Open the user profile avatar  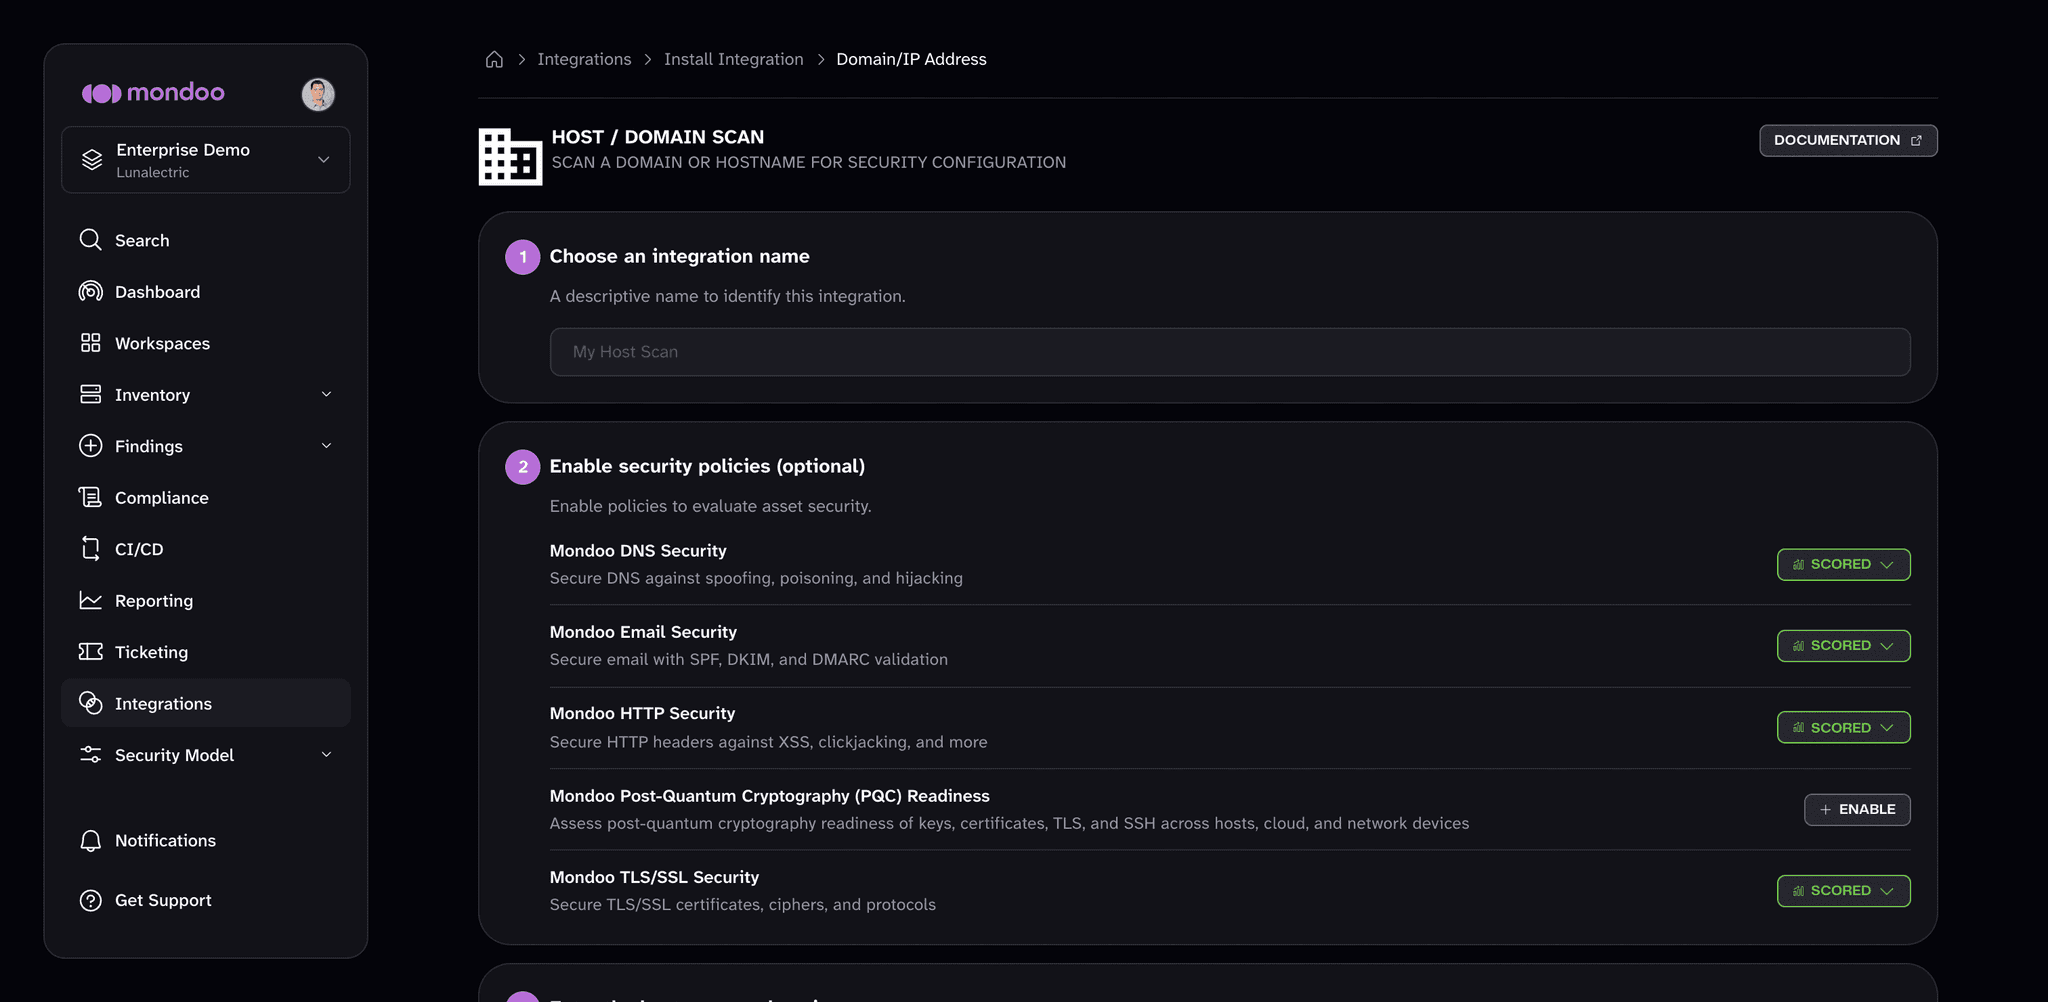tap(318, 94)
